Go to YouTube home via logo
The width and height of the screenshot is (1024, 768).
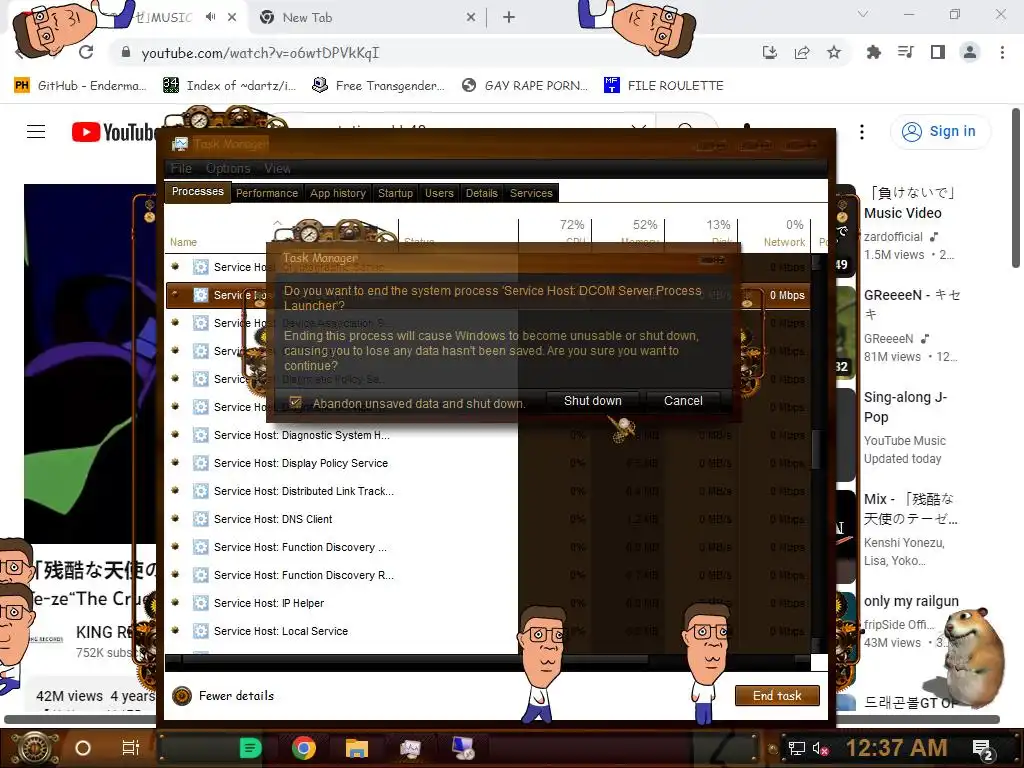coord(114,133)
